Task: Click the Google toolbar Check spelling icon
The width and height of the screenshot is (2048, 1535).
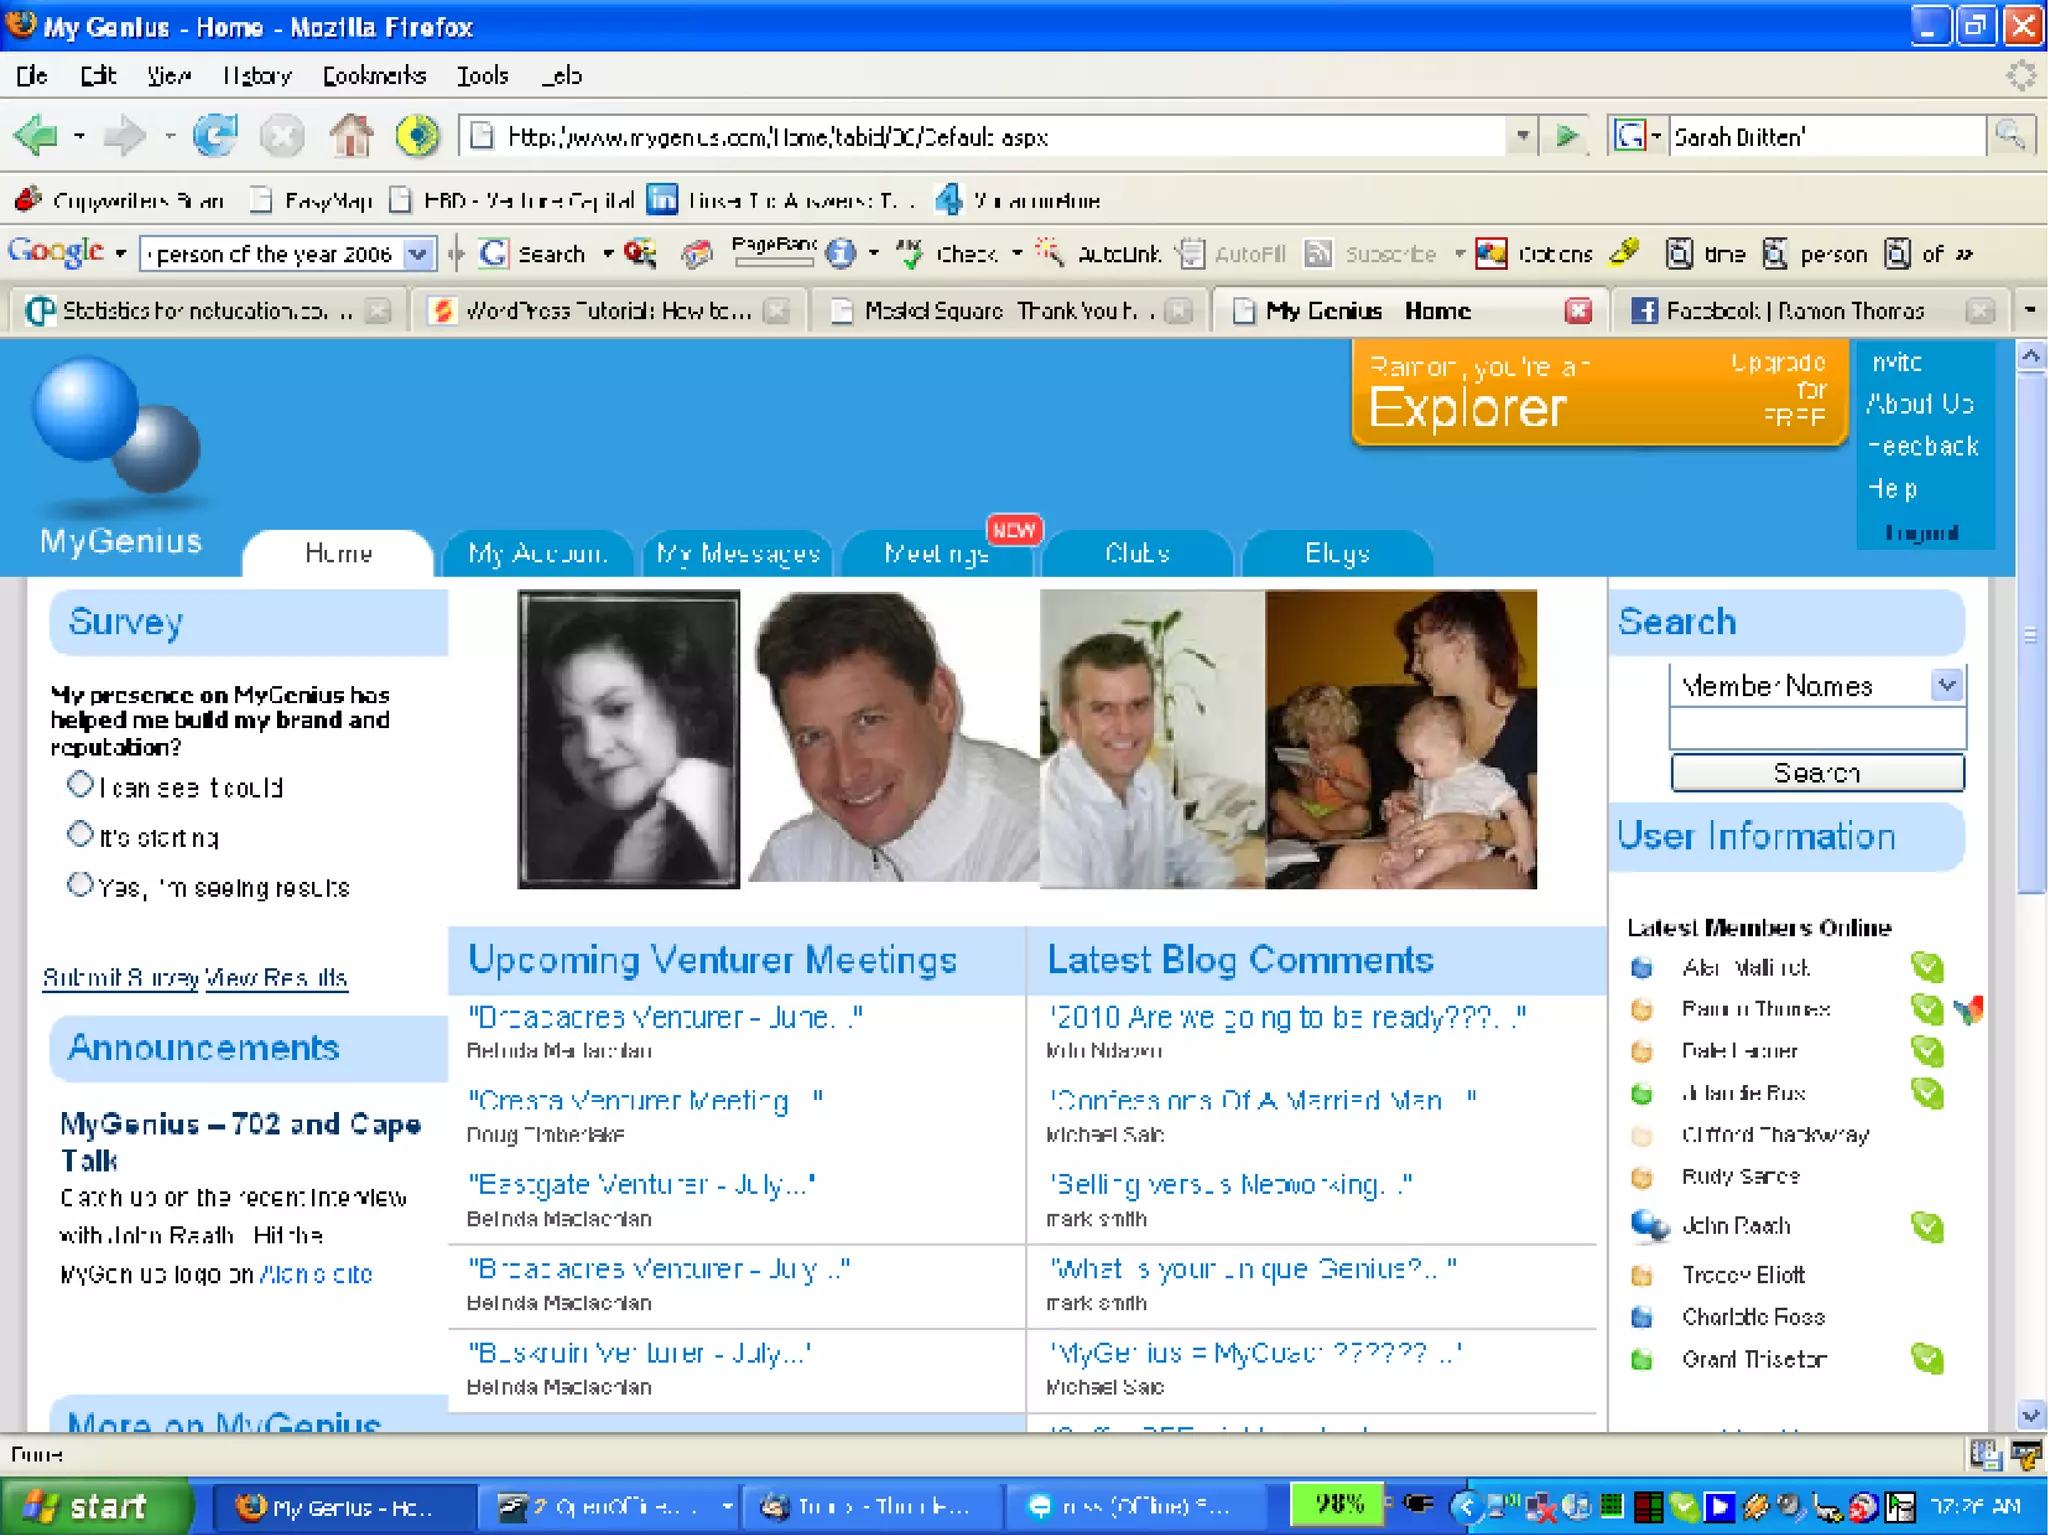Action: click(910, 254)
